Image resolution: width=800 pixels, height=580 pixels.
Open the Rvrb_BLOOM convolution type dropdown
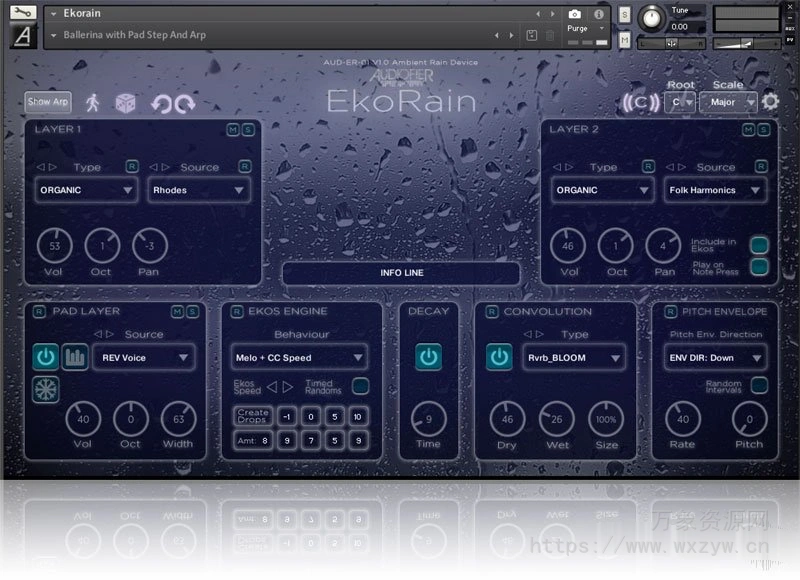click(575, 357)
